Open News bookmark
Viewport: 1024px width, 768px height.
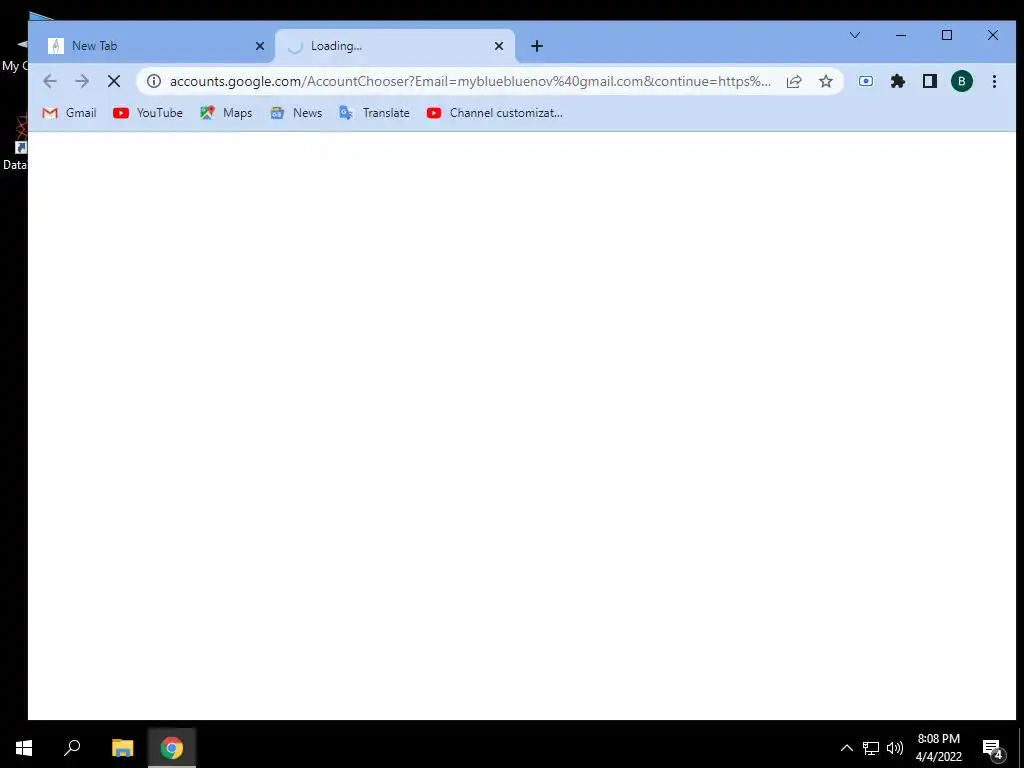296,113
